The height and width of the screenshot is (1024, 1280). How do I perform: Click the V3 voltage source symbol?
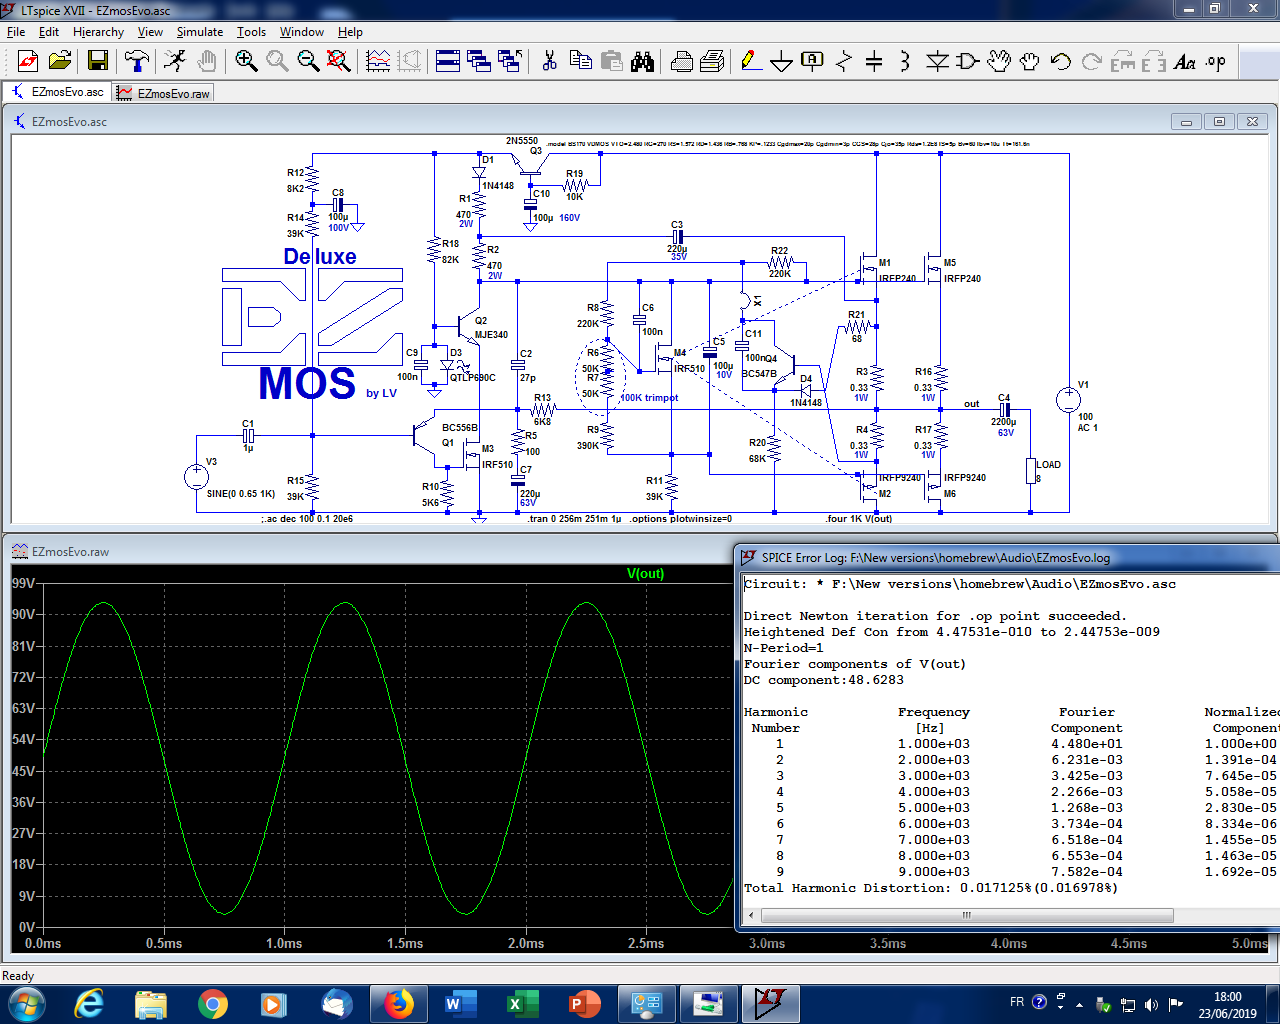click(196, 477)
